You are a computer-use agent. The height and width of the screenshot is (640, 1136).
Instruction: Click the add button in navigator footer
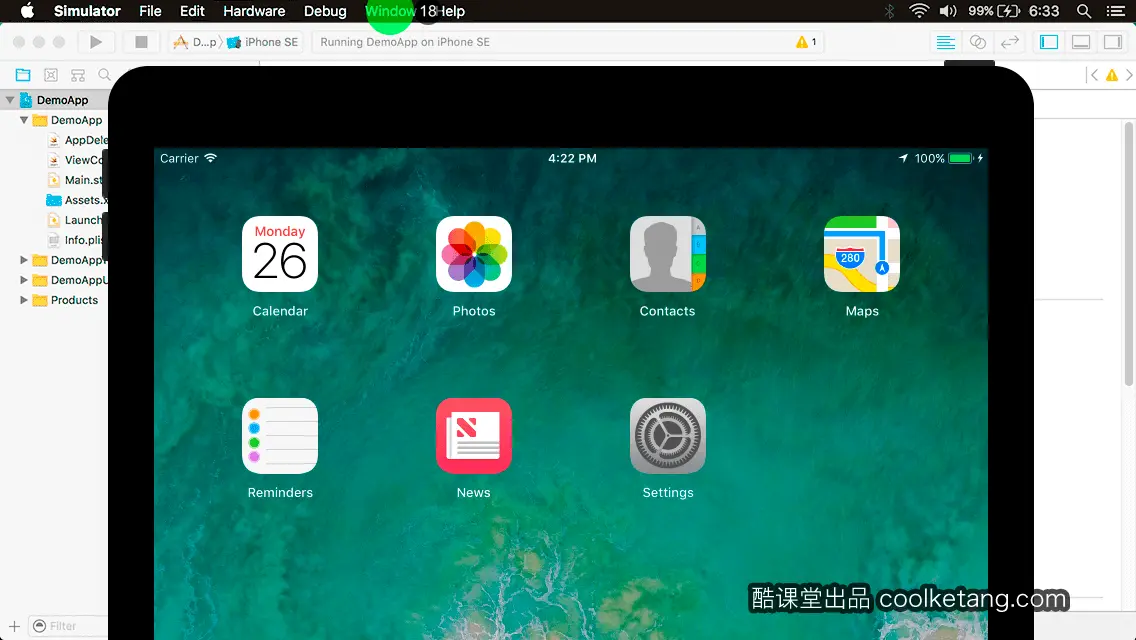14,626
